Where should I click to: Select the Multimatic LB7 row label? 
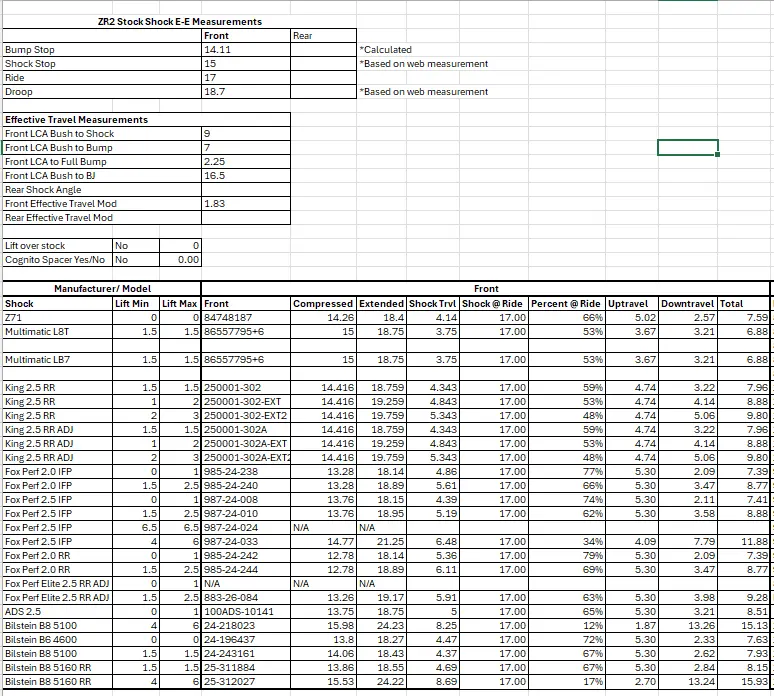(x=57, y=358)
